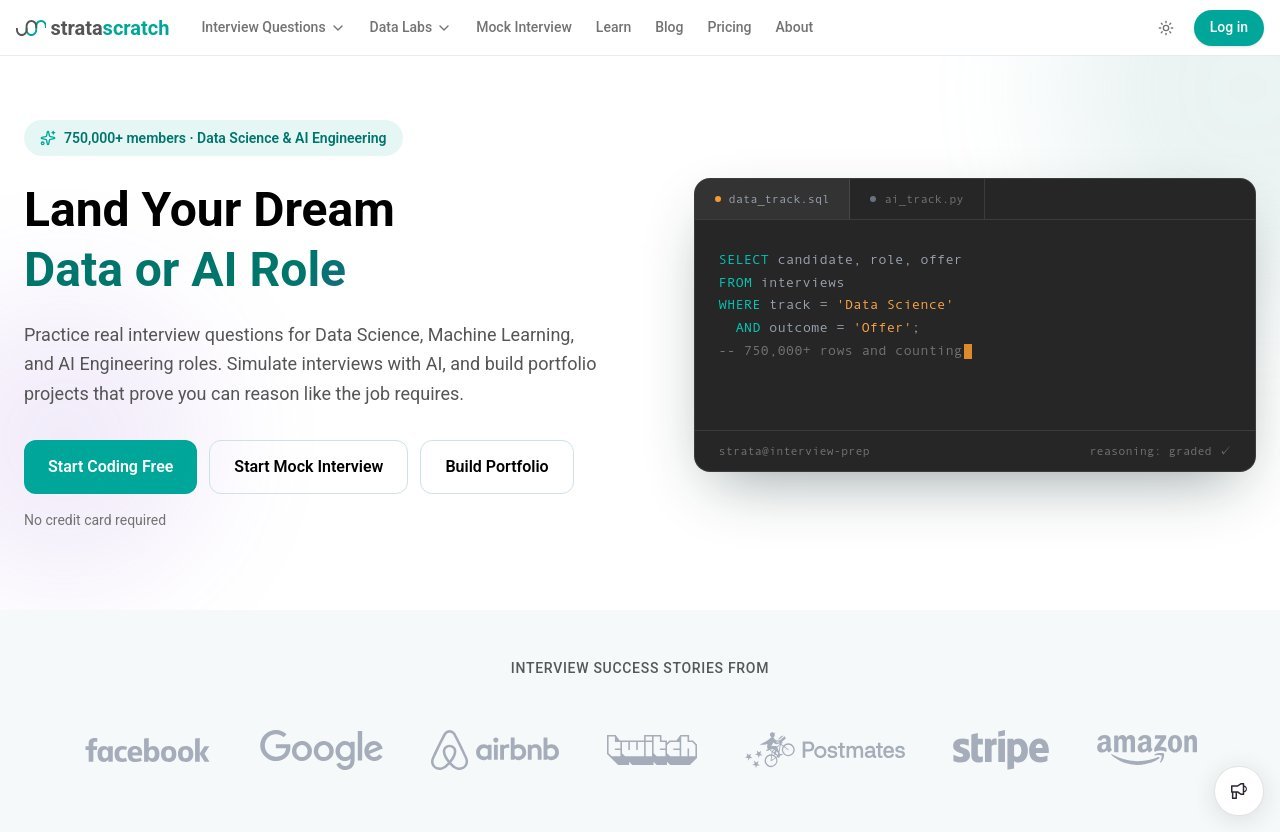This screenshot has height=832, width=1280.
Task: Go to the Blog page
Action: pyautogui.click(x=669, y=27)
